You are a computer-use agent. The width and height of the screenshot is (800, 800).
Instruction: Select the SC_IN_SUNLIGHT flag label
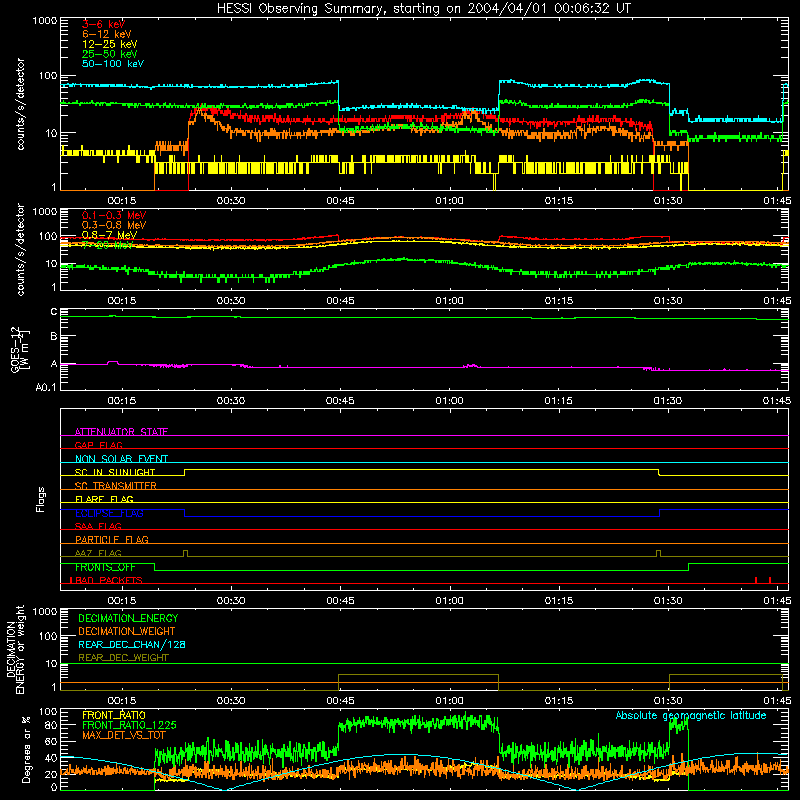[115, 472]
